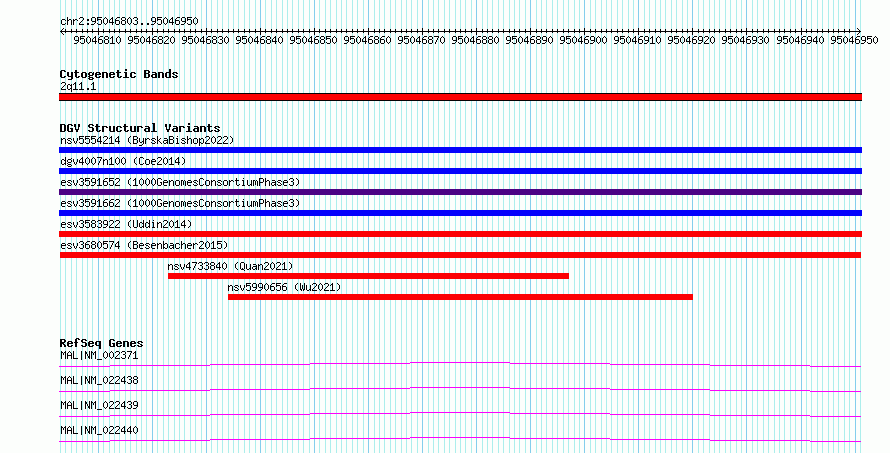Open variant label esv3591662 (1000GenomesConsortiumPhase3)
Image resolution: width=890 pixels, height=453 pixels.
click(x=180, y=203)
